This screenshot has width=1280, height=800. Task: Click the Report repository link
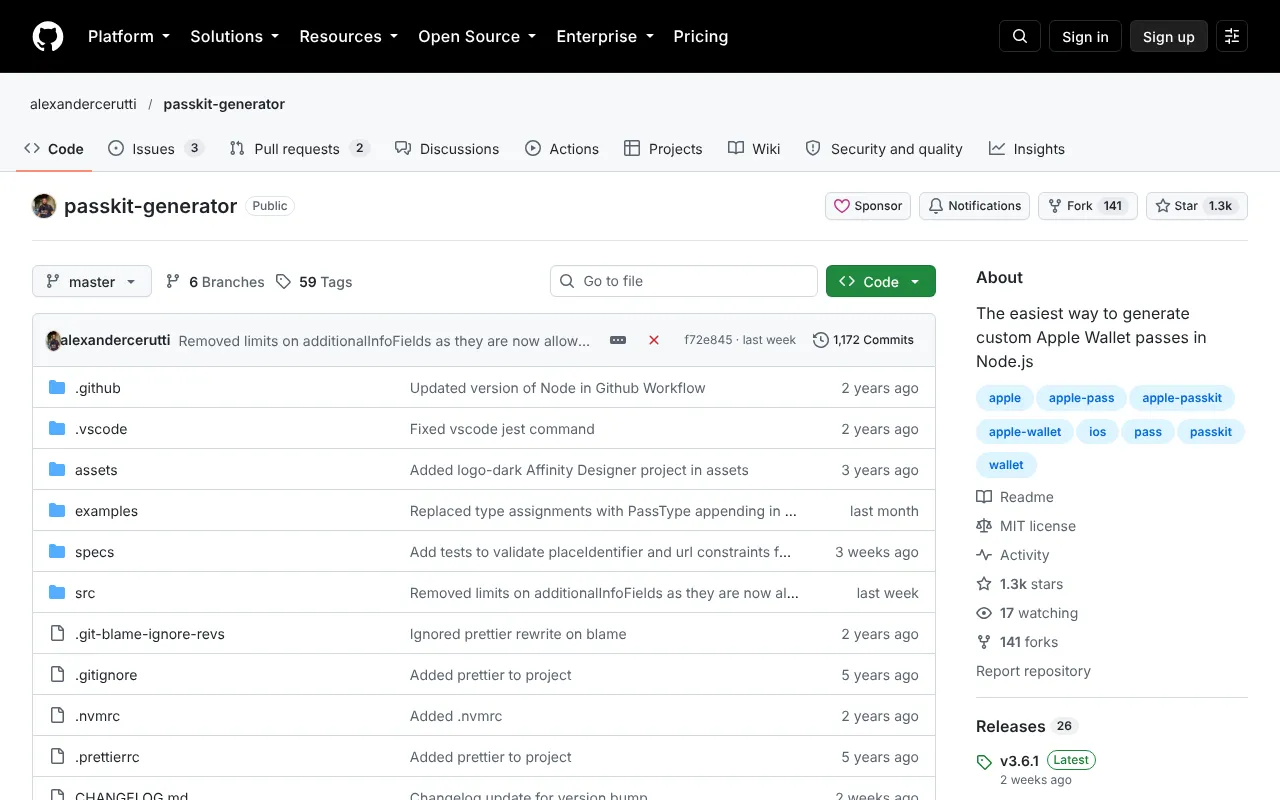[1033, 671]
